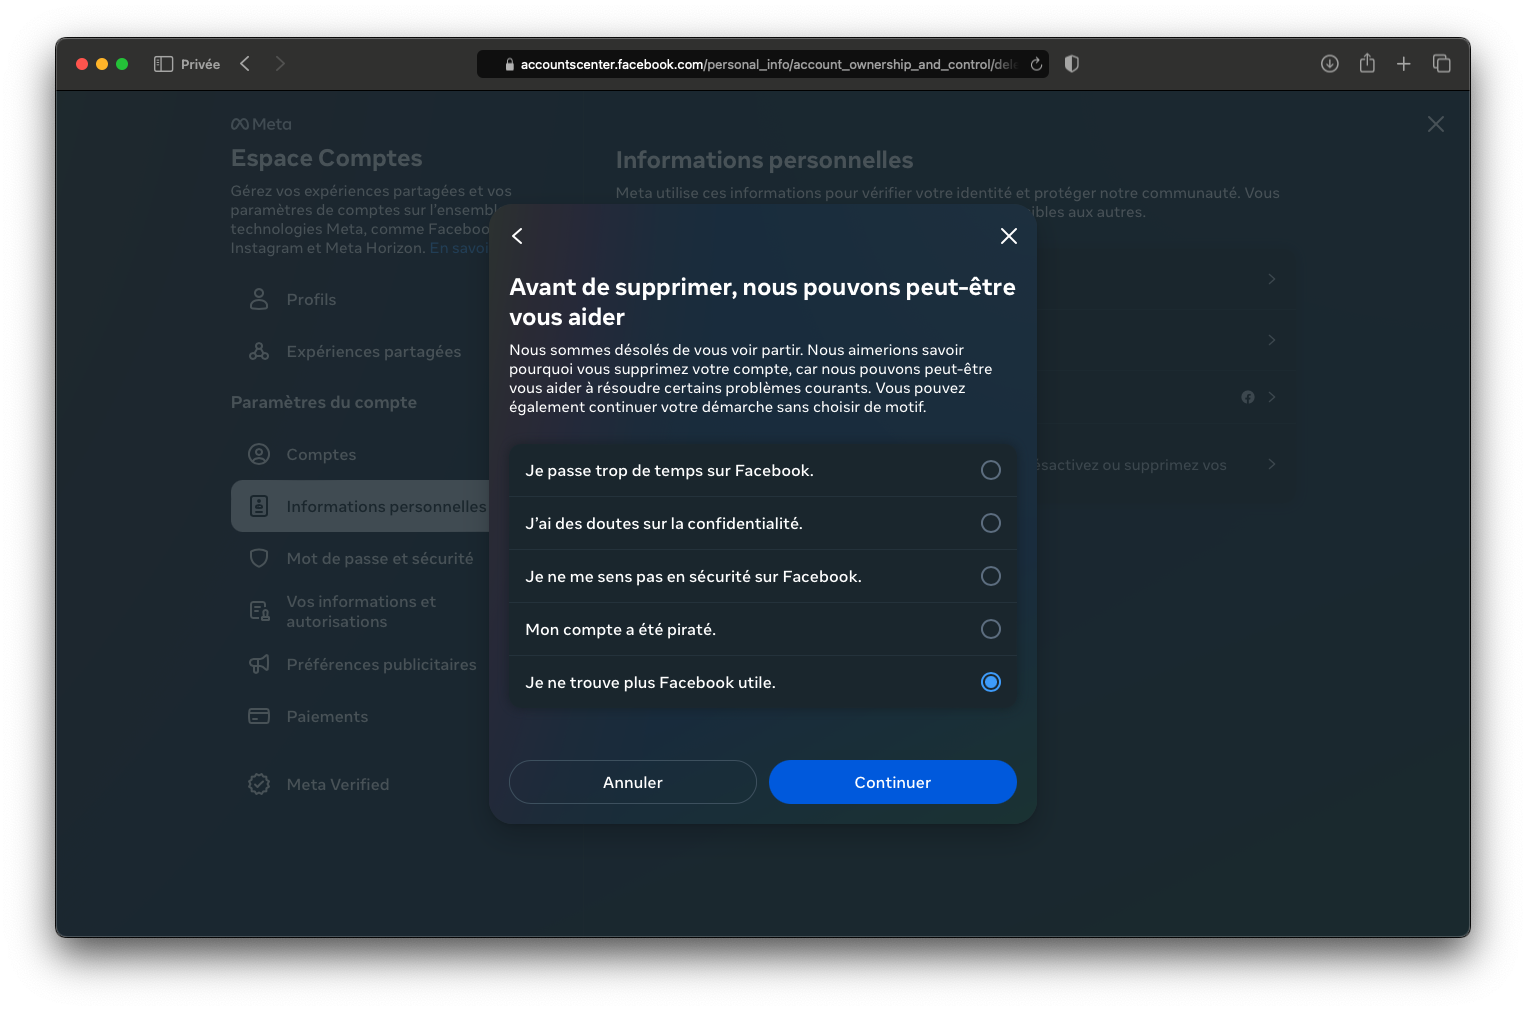Screen dimensions: 1526x1011
Task: Expand the first personal info row chevron
Action: point(1271,279)
